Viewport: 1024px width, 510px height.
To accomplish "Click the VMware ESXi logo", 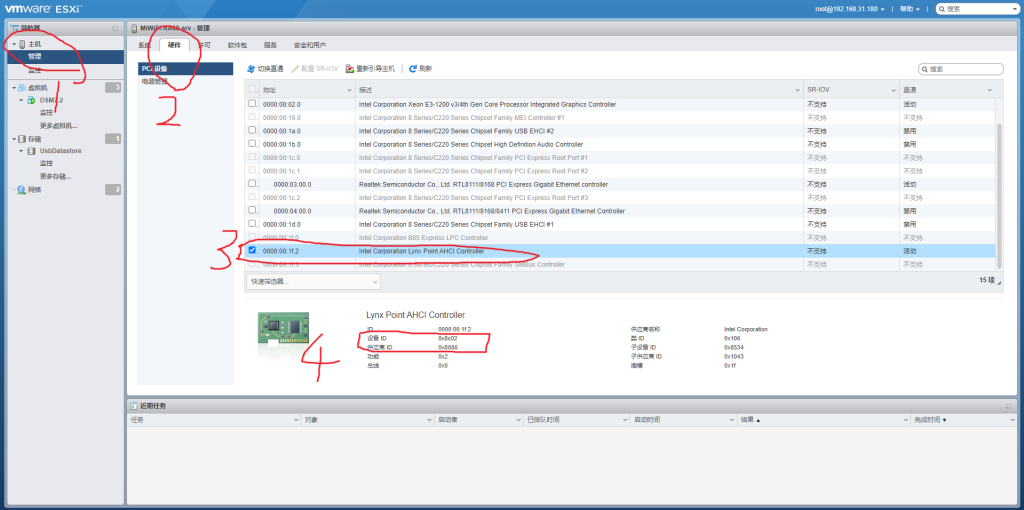I will pyautogui.click(x=44, y=8).
